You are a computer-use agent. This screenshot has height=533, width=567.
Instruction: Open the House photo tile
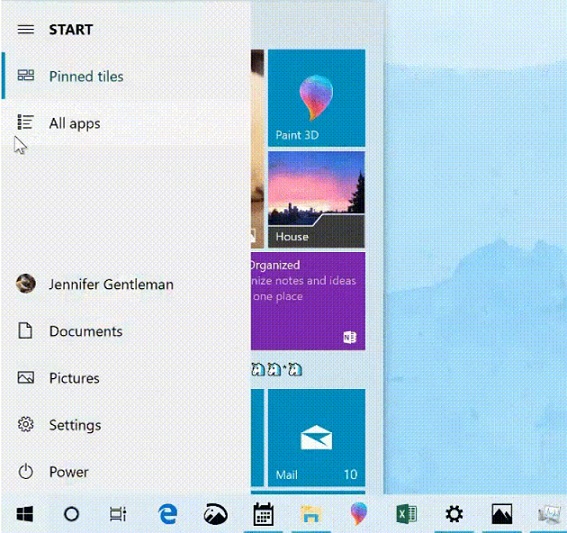click(x=316, y=200)
